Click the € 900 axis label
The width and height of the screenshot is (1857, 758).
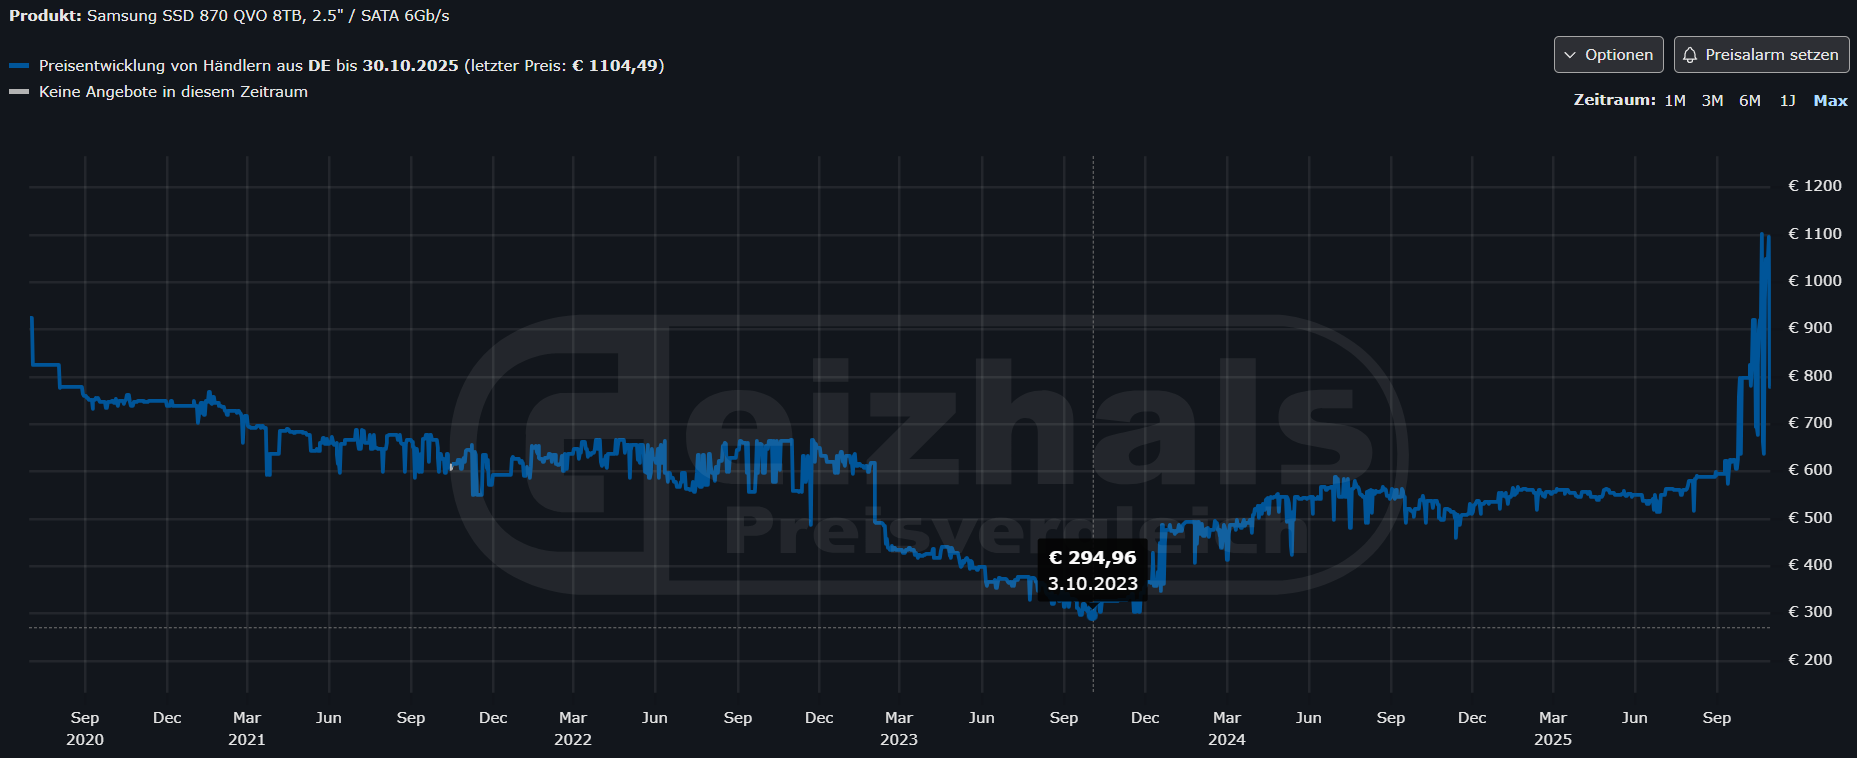click(1810, 328)
